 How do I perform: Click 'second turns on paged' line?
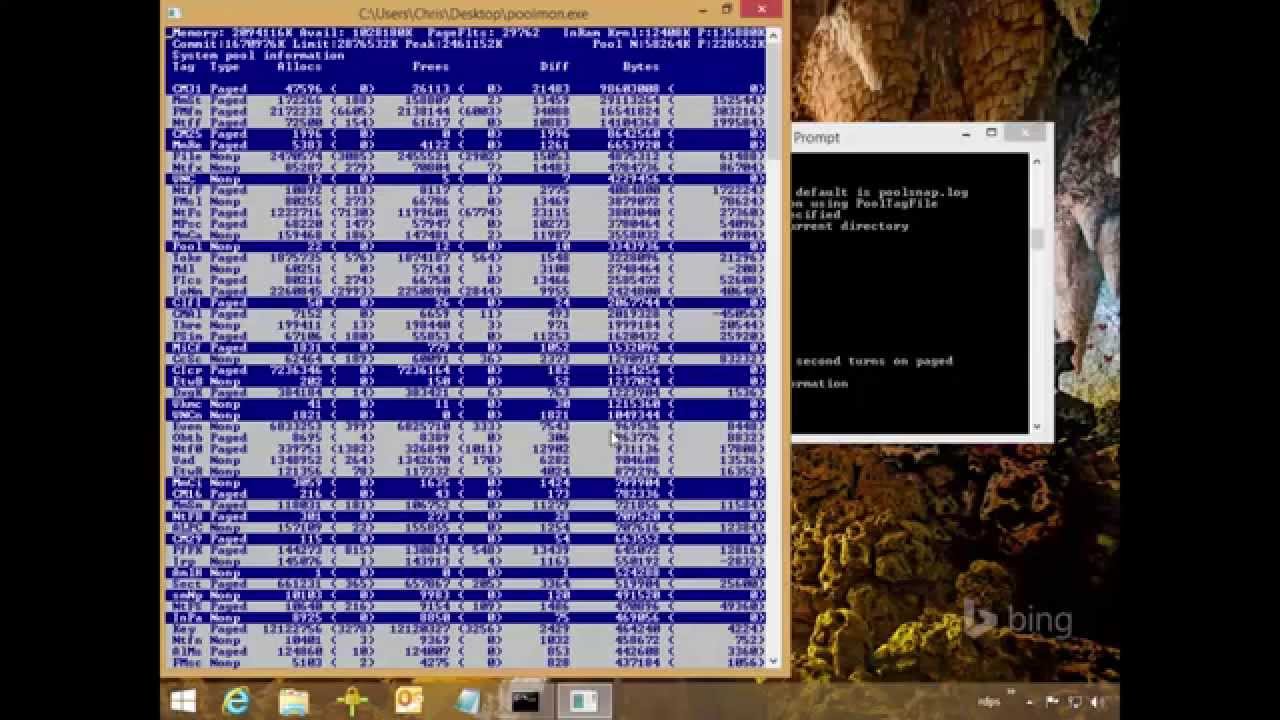point(874,361)
